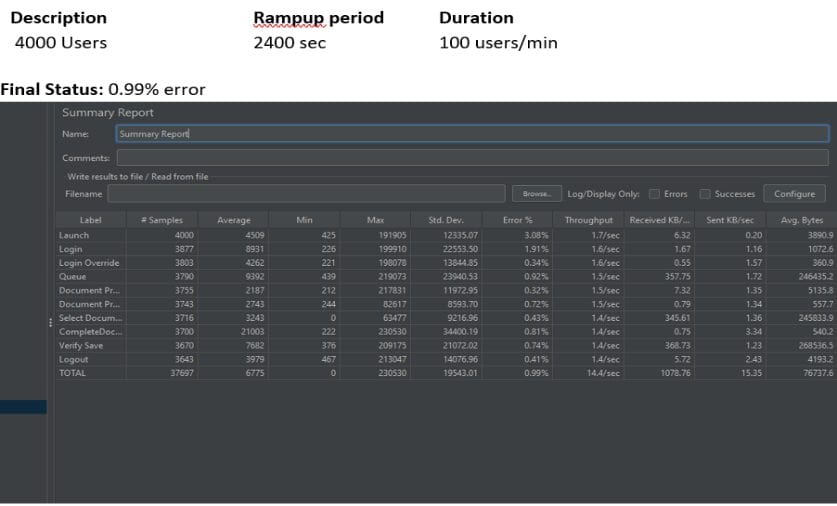Image resolution: width=837 pixels, height=506 pixels.
Task: Select the Login row label
Action: tap(70, 249)
